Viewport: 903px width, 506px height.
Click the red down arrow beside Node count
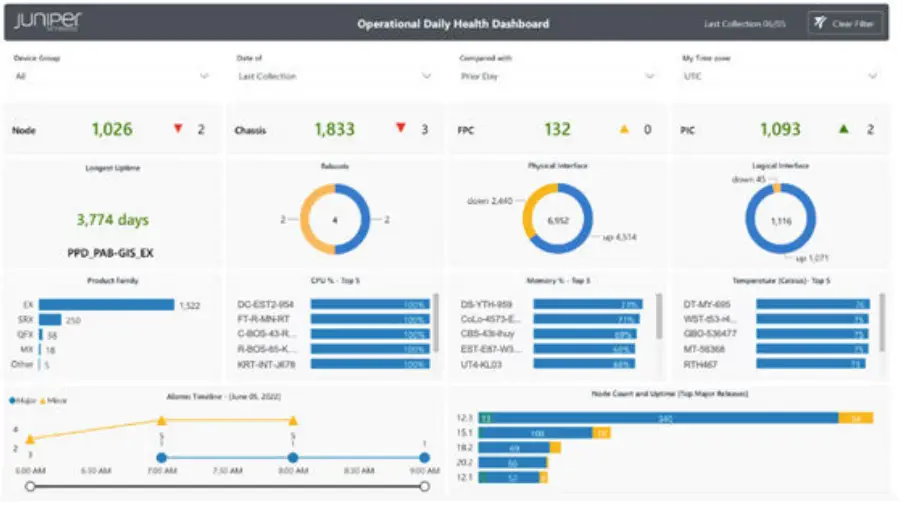coord(178,128)
